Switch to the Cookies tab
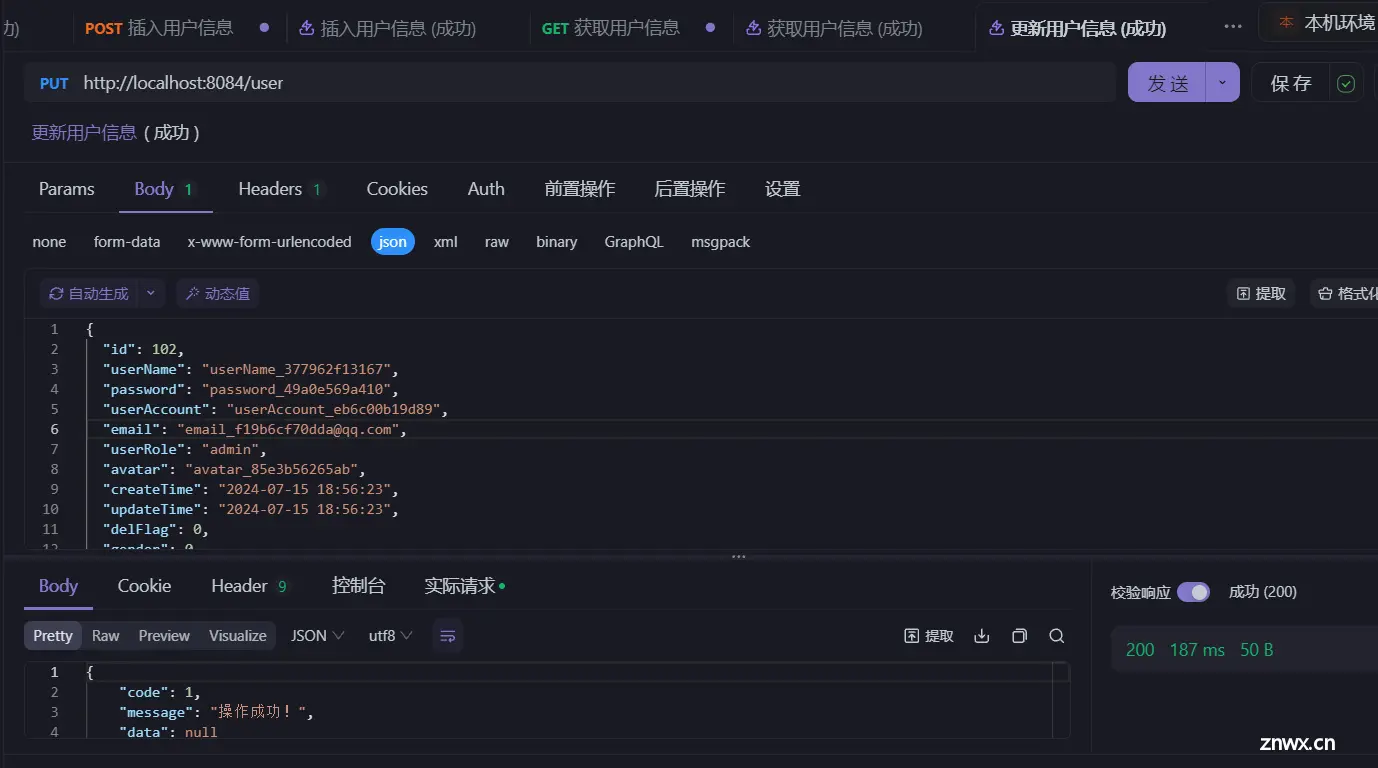 pyautogui.click(x=397, y=189)
